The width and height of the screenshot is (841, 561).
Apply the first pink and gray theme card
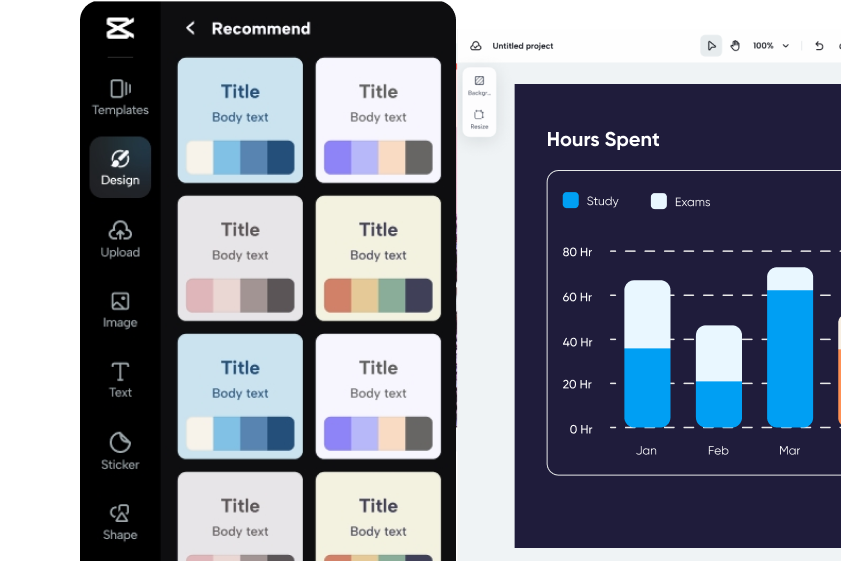pyautogui.click(x=240, y=258)
